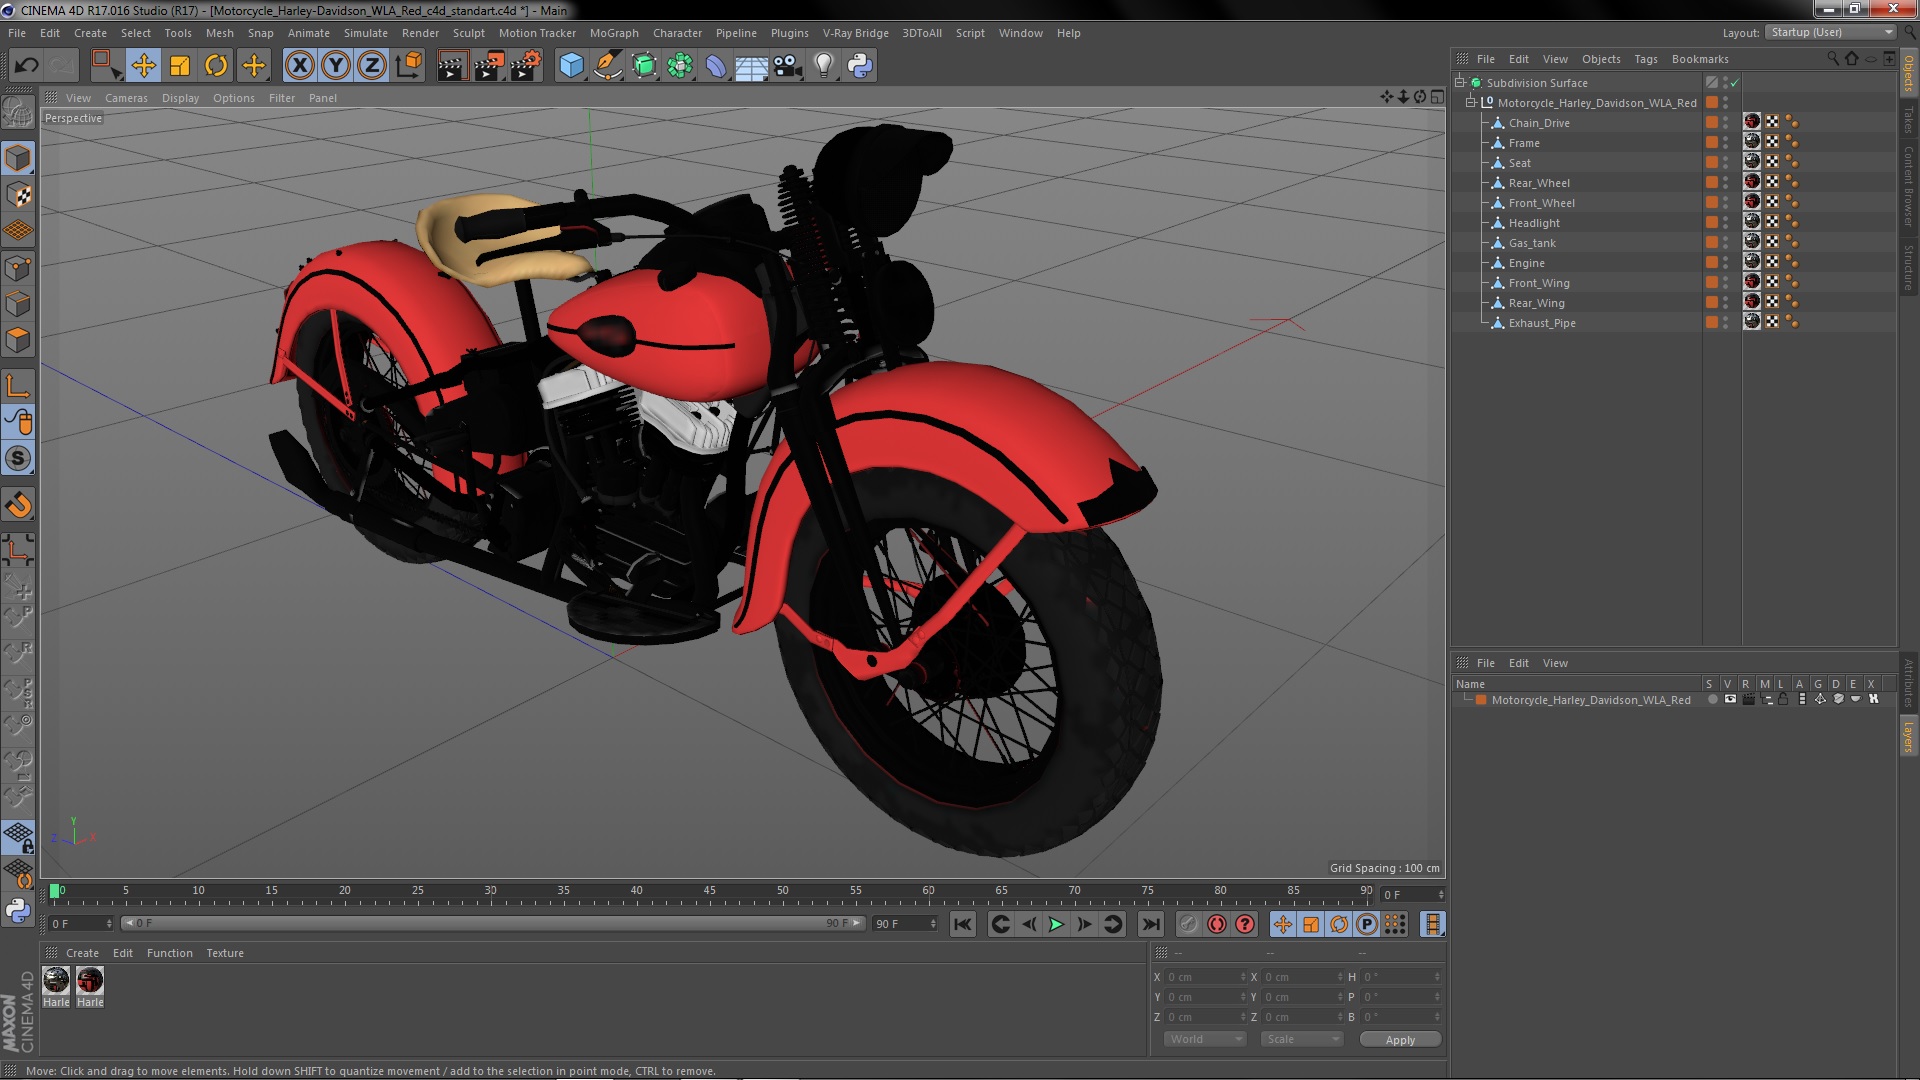Play the animation forward
Image resolution: width=1920 pixels, height=1080 pixels.
click(1056, 925)
